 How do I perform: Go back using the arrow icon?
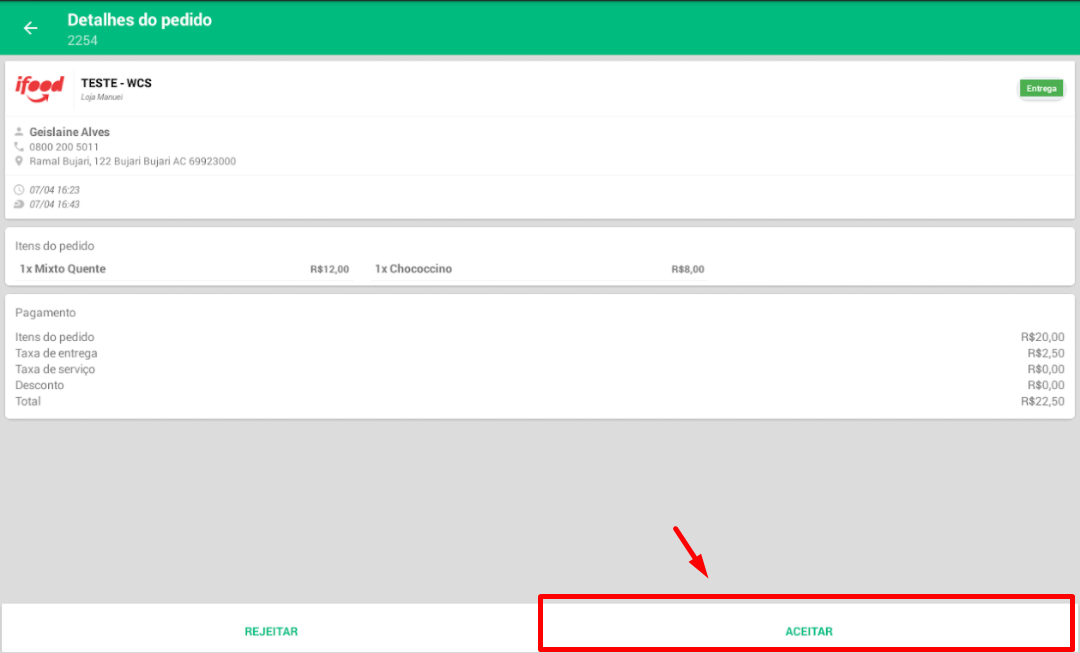(x=30, y=28)
